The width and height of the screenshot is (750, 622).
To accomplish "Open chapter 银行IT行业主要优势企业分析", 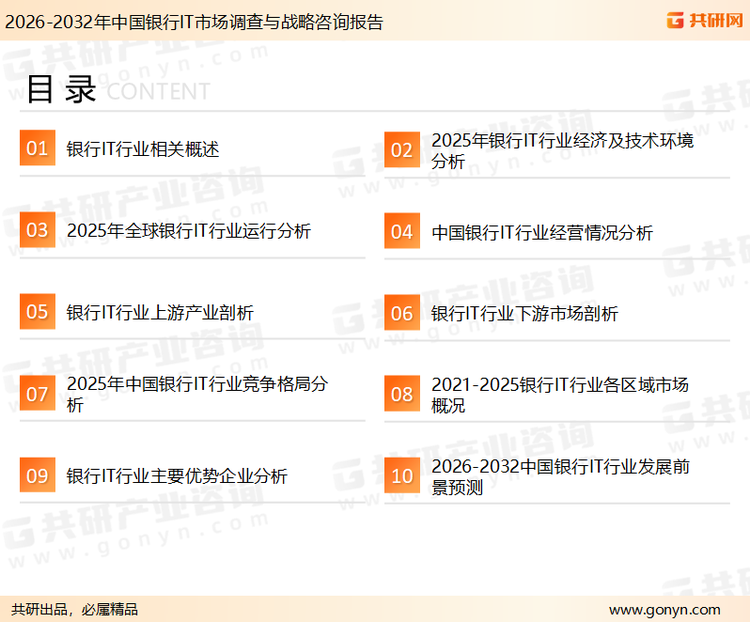I will point(176,476).
